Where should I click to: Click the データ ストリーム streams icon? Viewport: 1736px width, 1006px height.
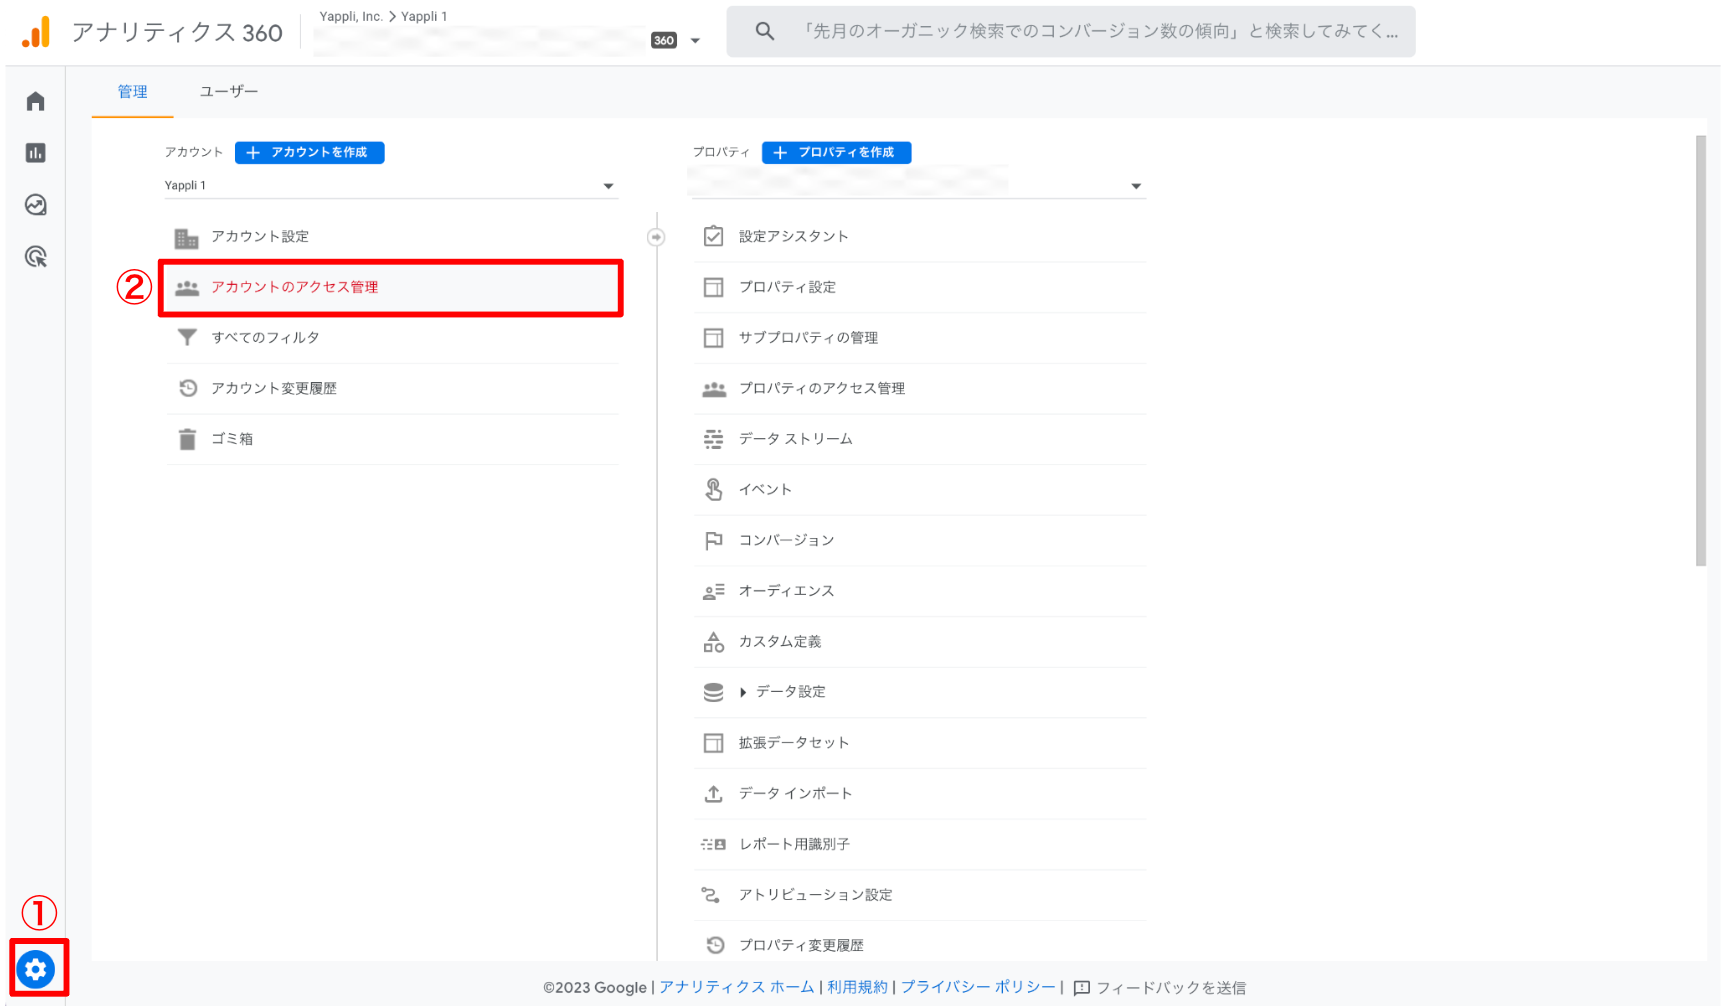click(x=714, y=439)
